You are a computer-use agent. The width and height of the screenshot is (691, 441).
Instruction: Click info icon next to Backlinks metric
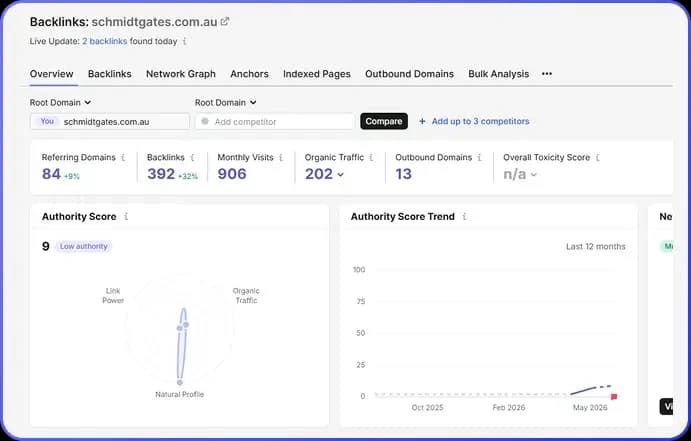tap(192, 158)
